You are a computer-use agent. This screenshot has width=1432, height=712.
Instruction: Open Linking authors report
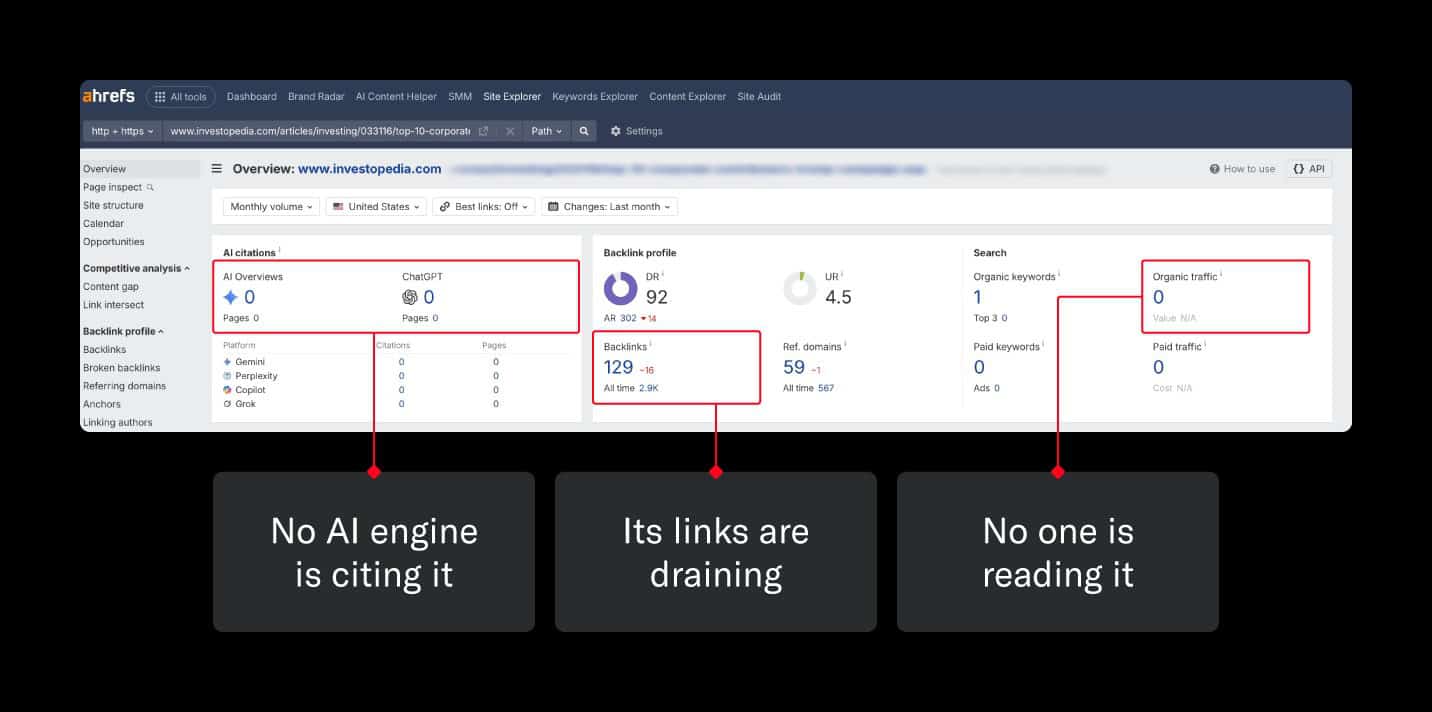click(x=118, y=422)
